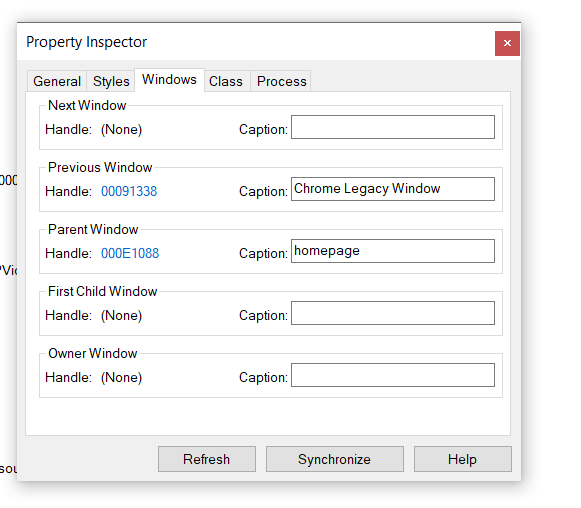Follow Previous Window handle 00091338 link
The image size is (581, 508).
[x=129, y=191]
